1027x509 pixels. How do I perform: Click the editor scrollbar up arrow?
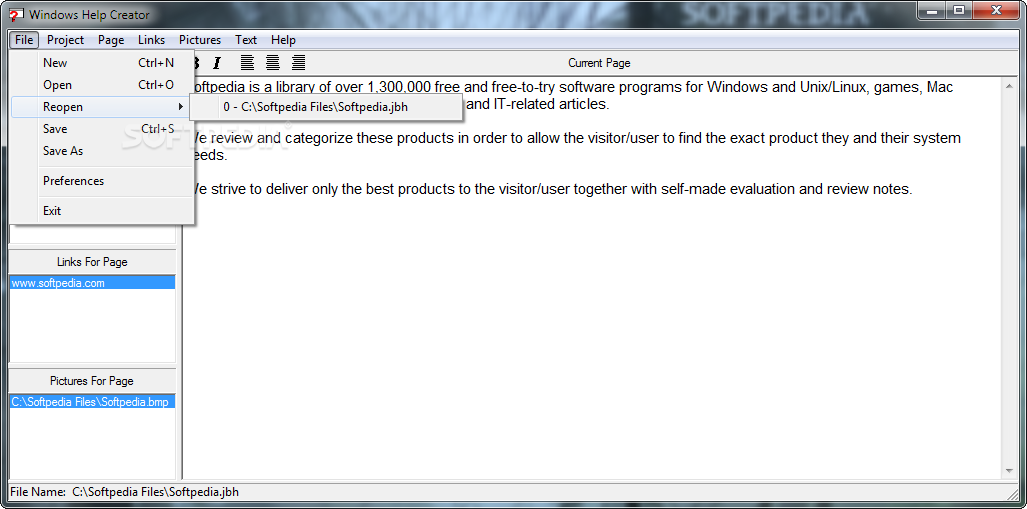coord(1009,85)
